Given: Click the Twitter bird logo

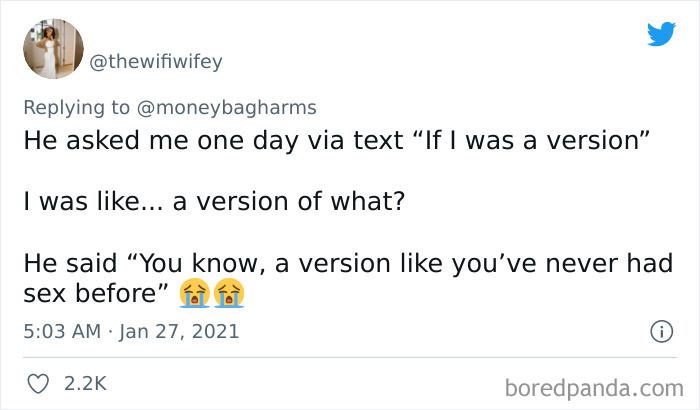Looking at the screenshot, I should (661, 34).
